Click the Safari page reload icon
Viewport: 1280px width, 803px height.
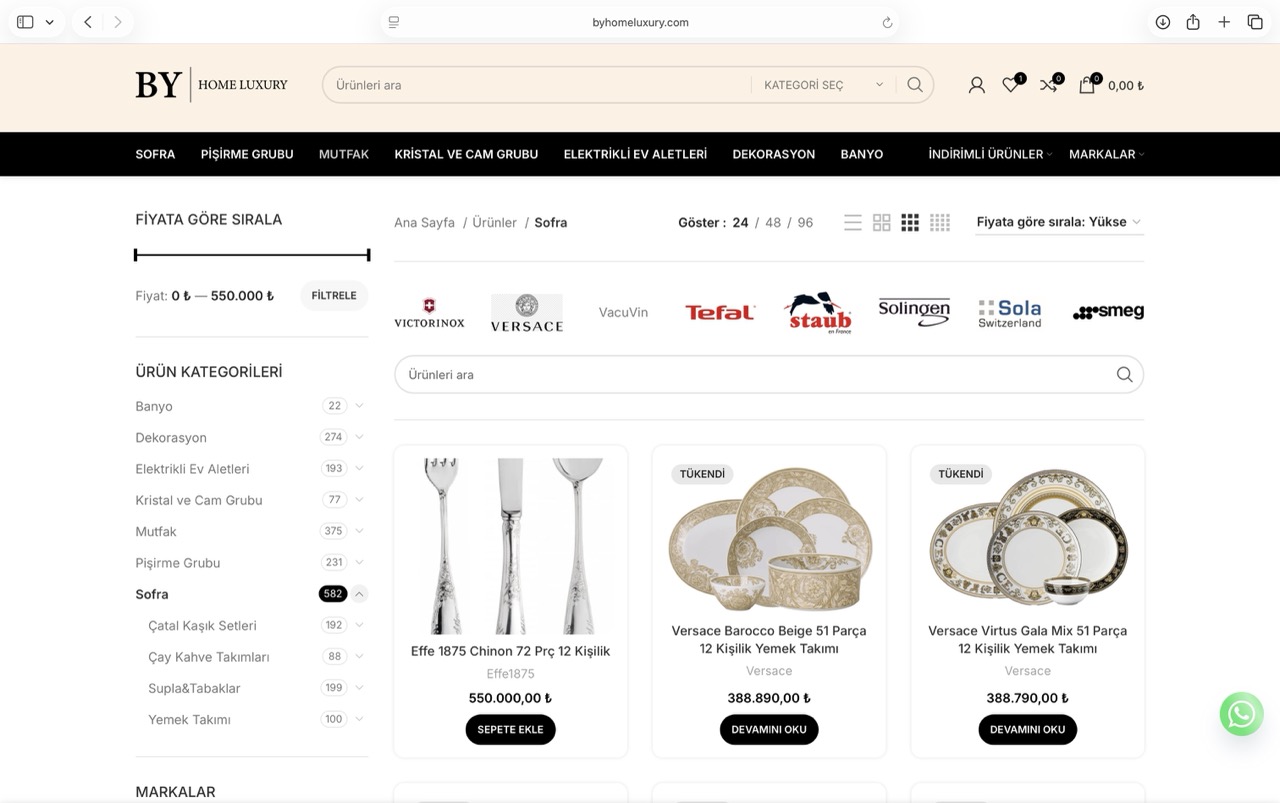point(887,22)
